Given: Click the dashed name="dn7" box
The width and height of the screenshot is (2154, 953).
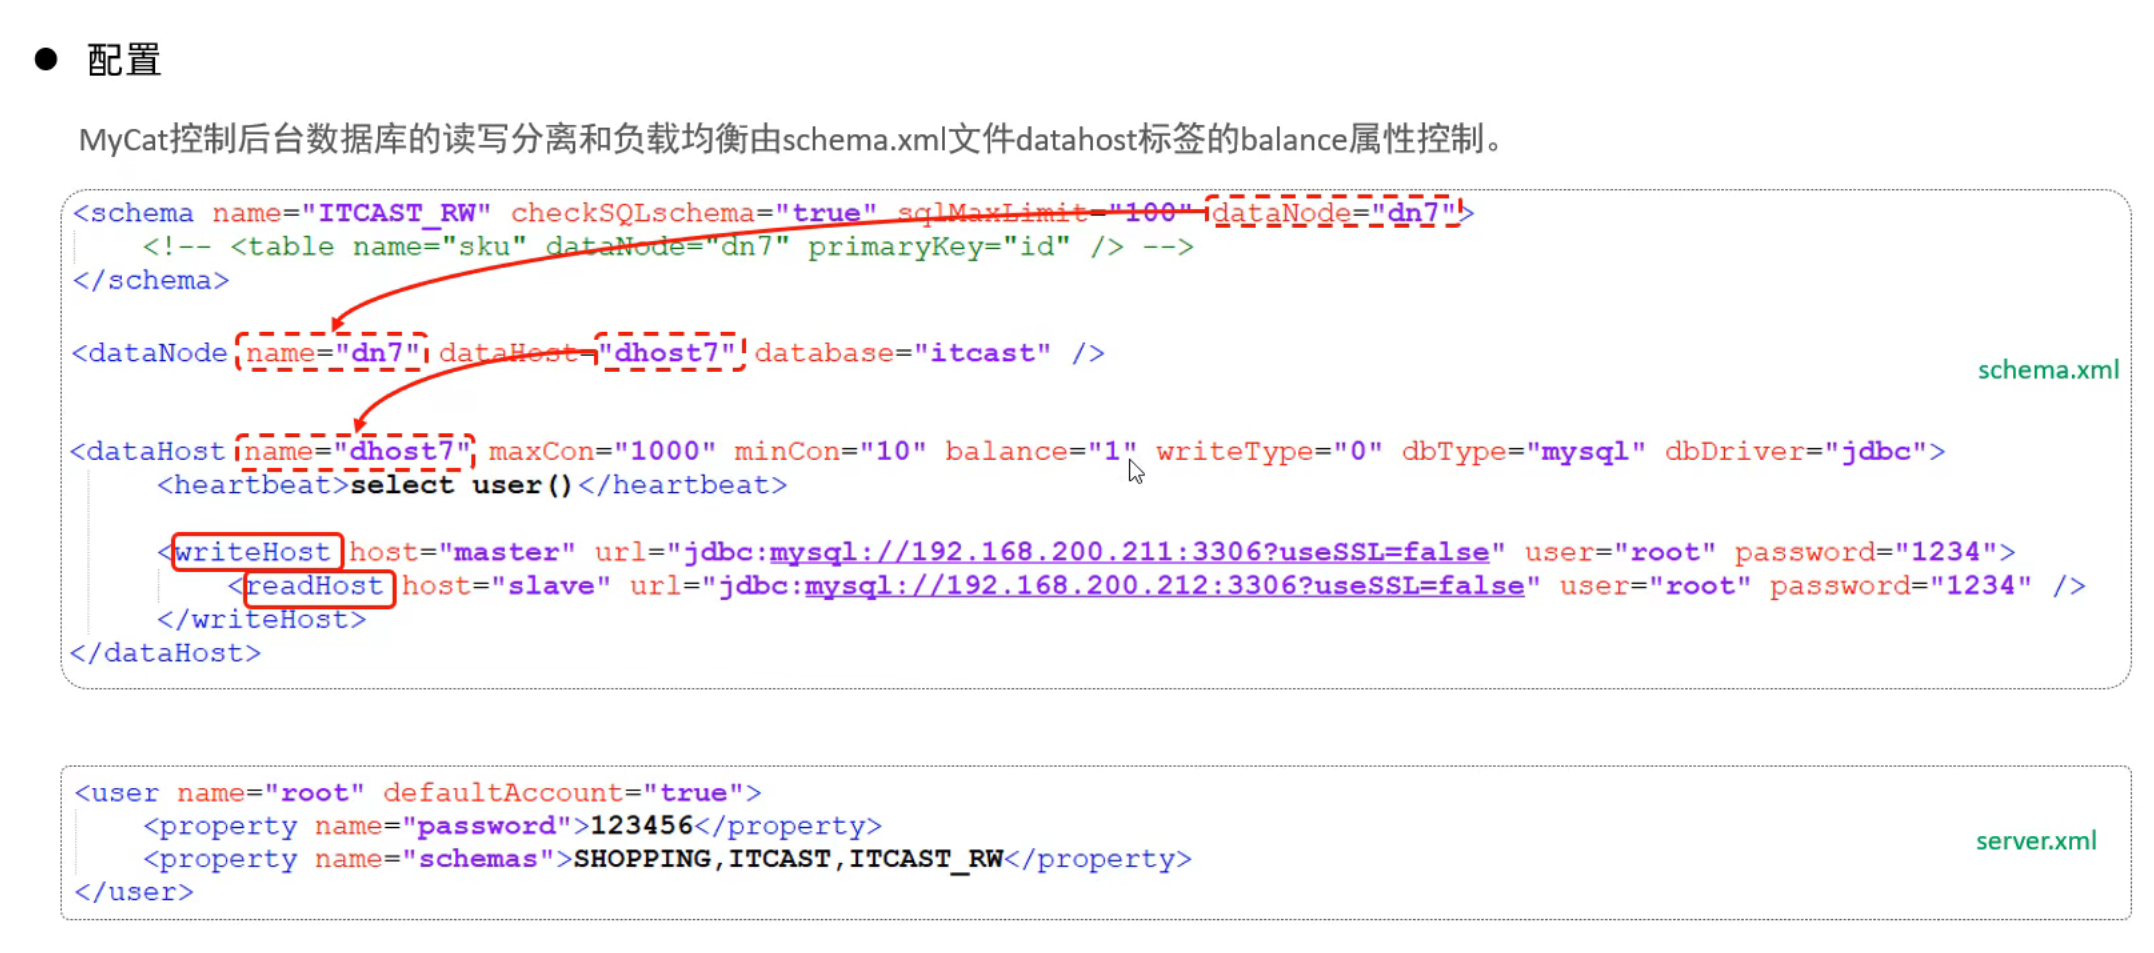Looking at the screenshot, I should click(332, 353).
